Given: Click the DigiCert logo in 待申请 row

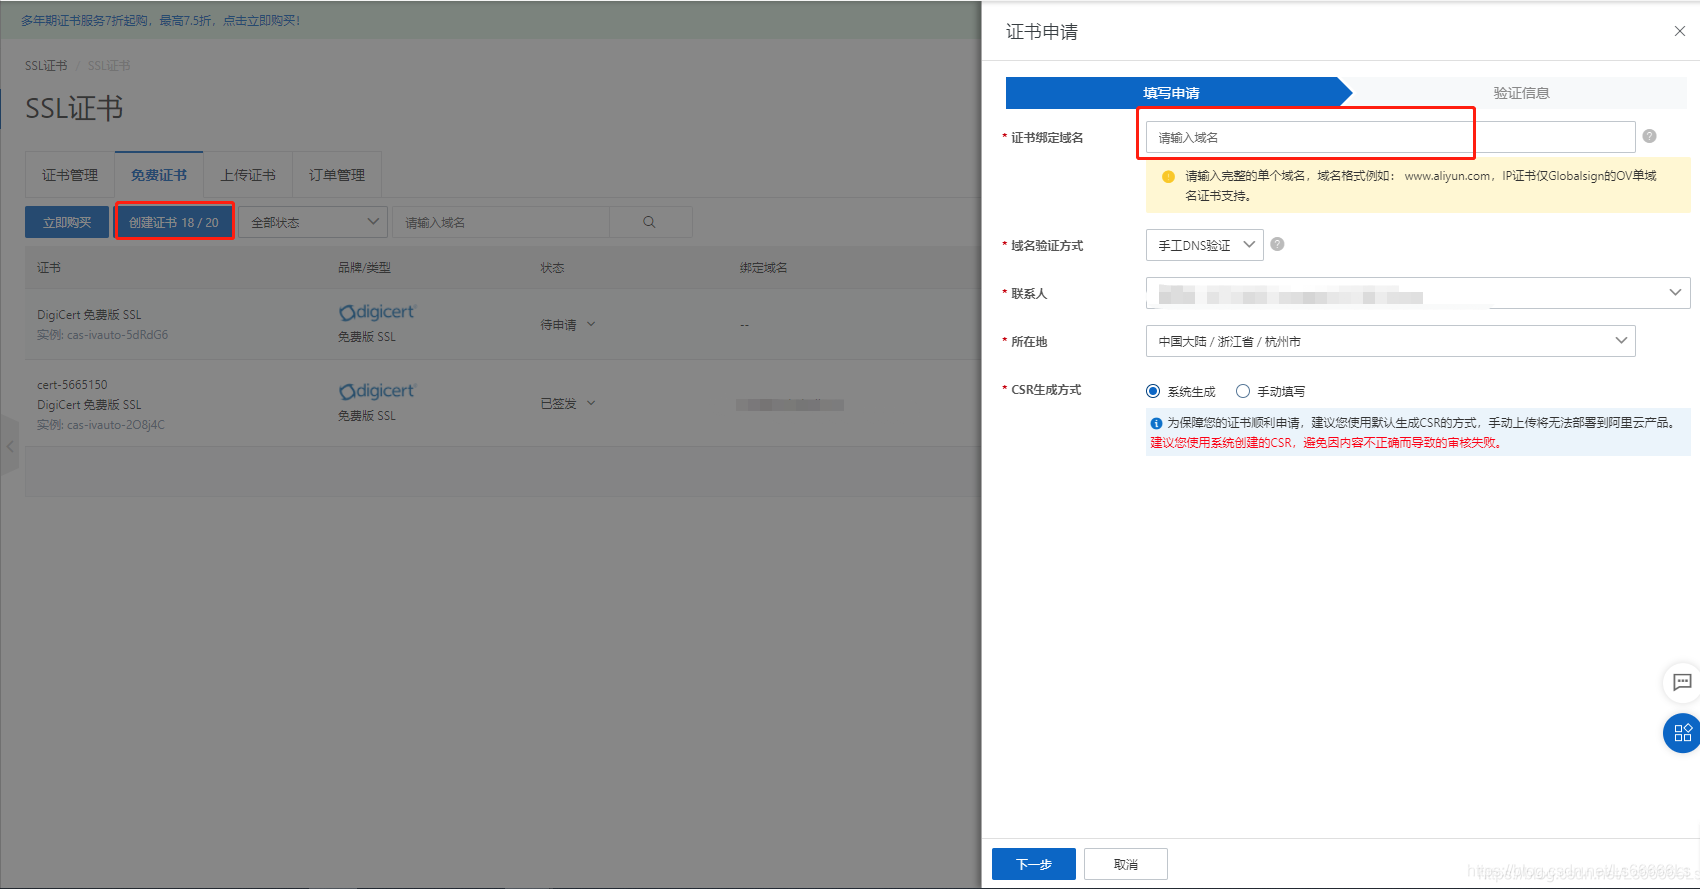Looking at the screenshot, I should coord(377,312).
